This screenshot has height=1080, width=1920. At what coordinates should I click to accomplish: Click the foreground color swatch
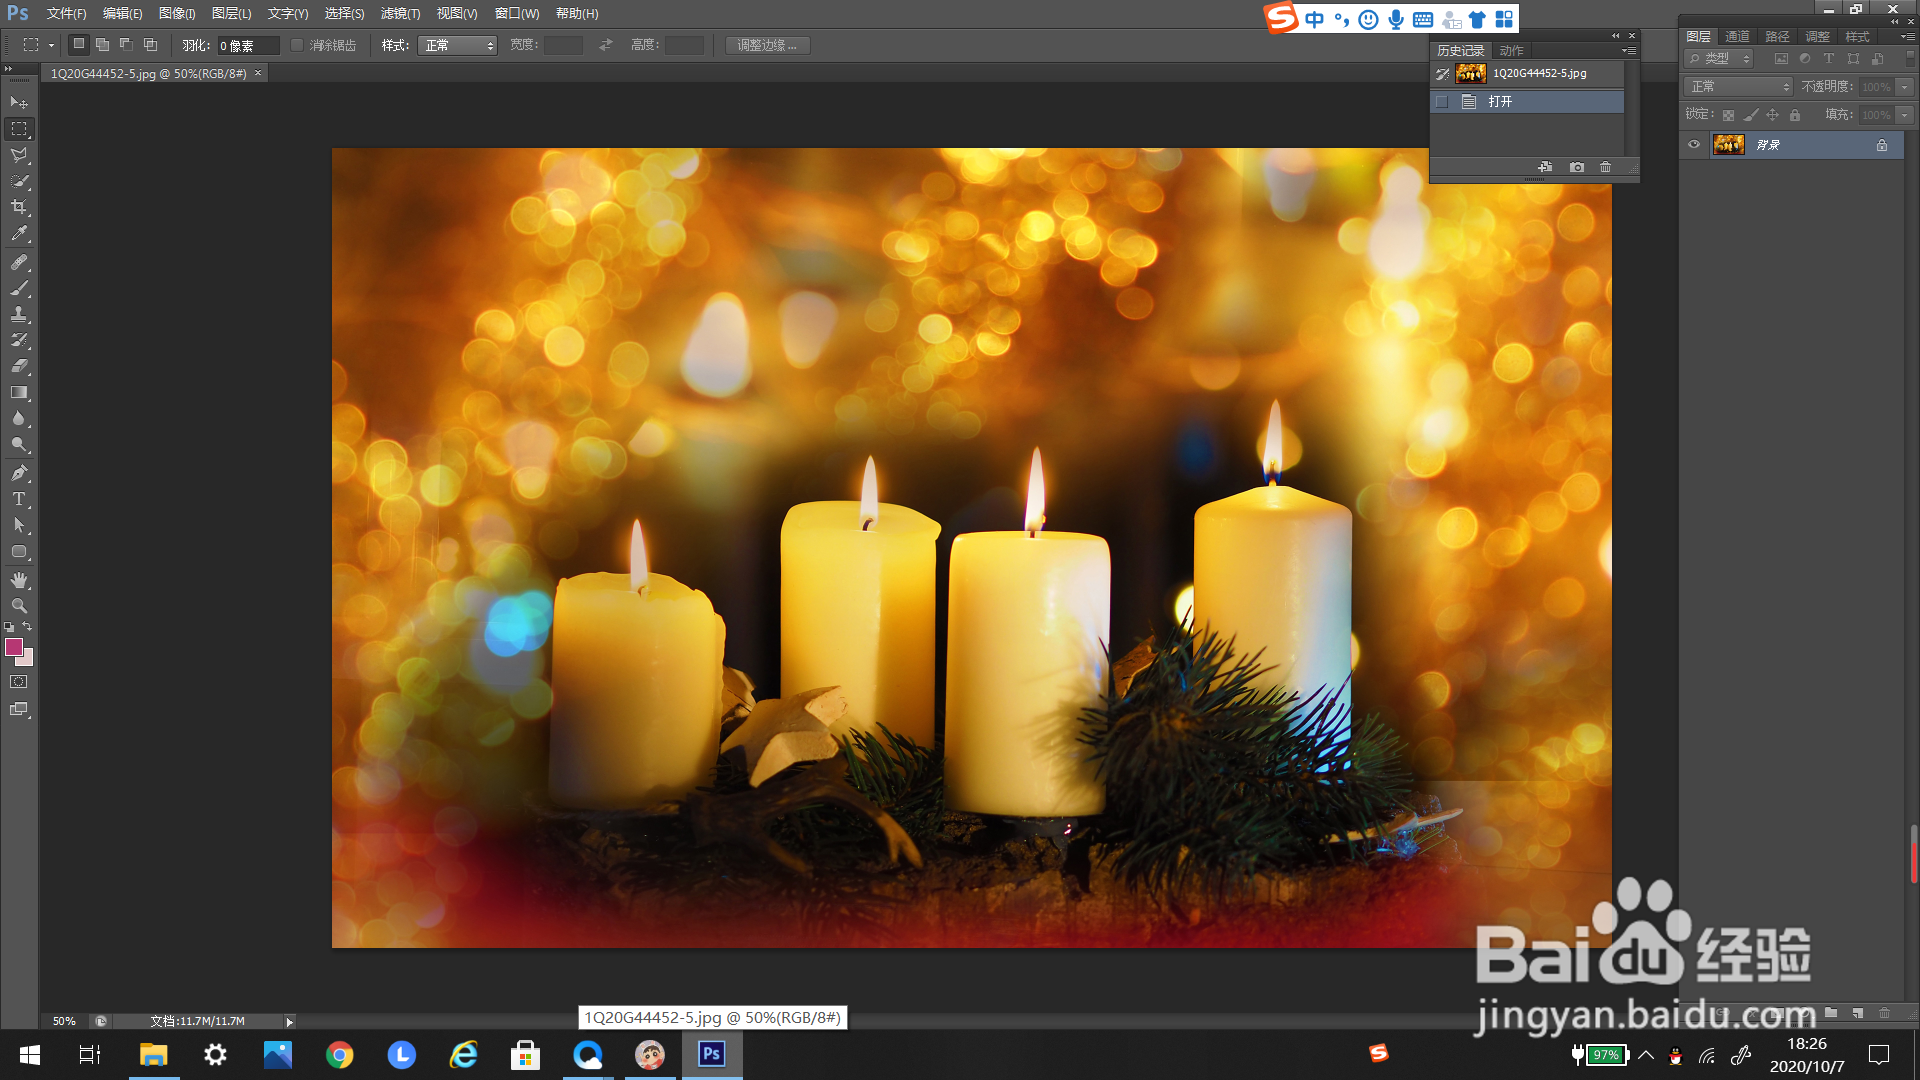(x=13, y=647)
